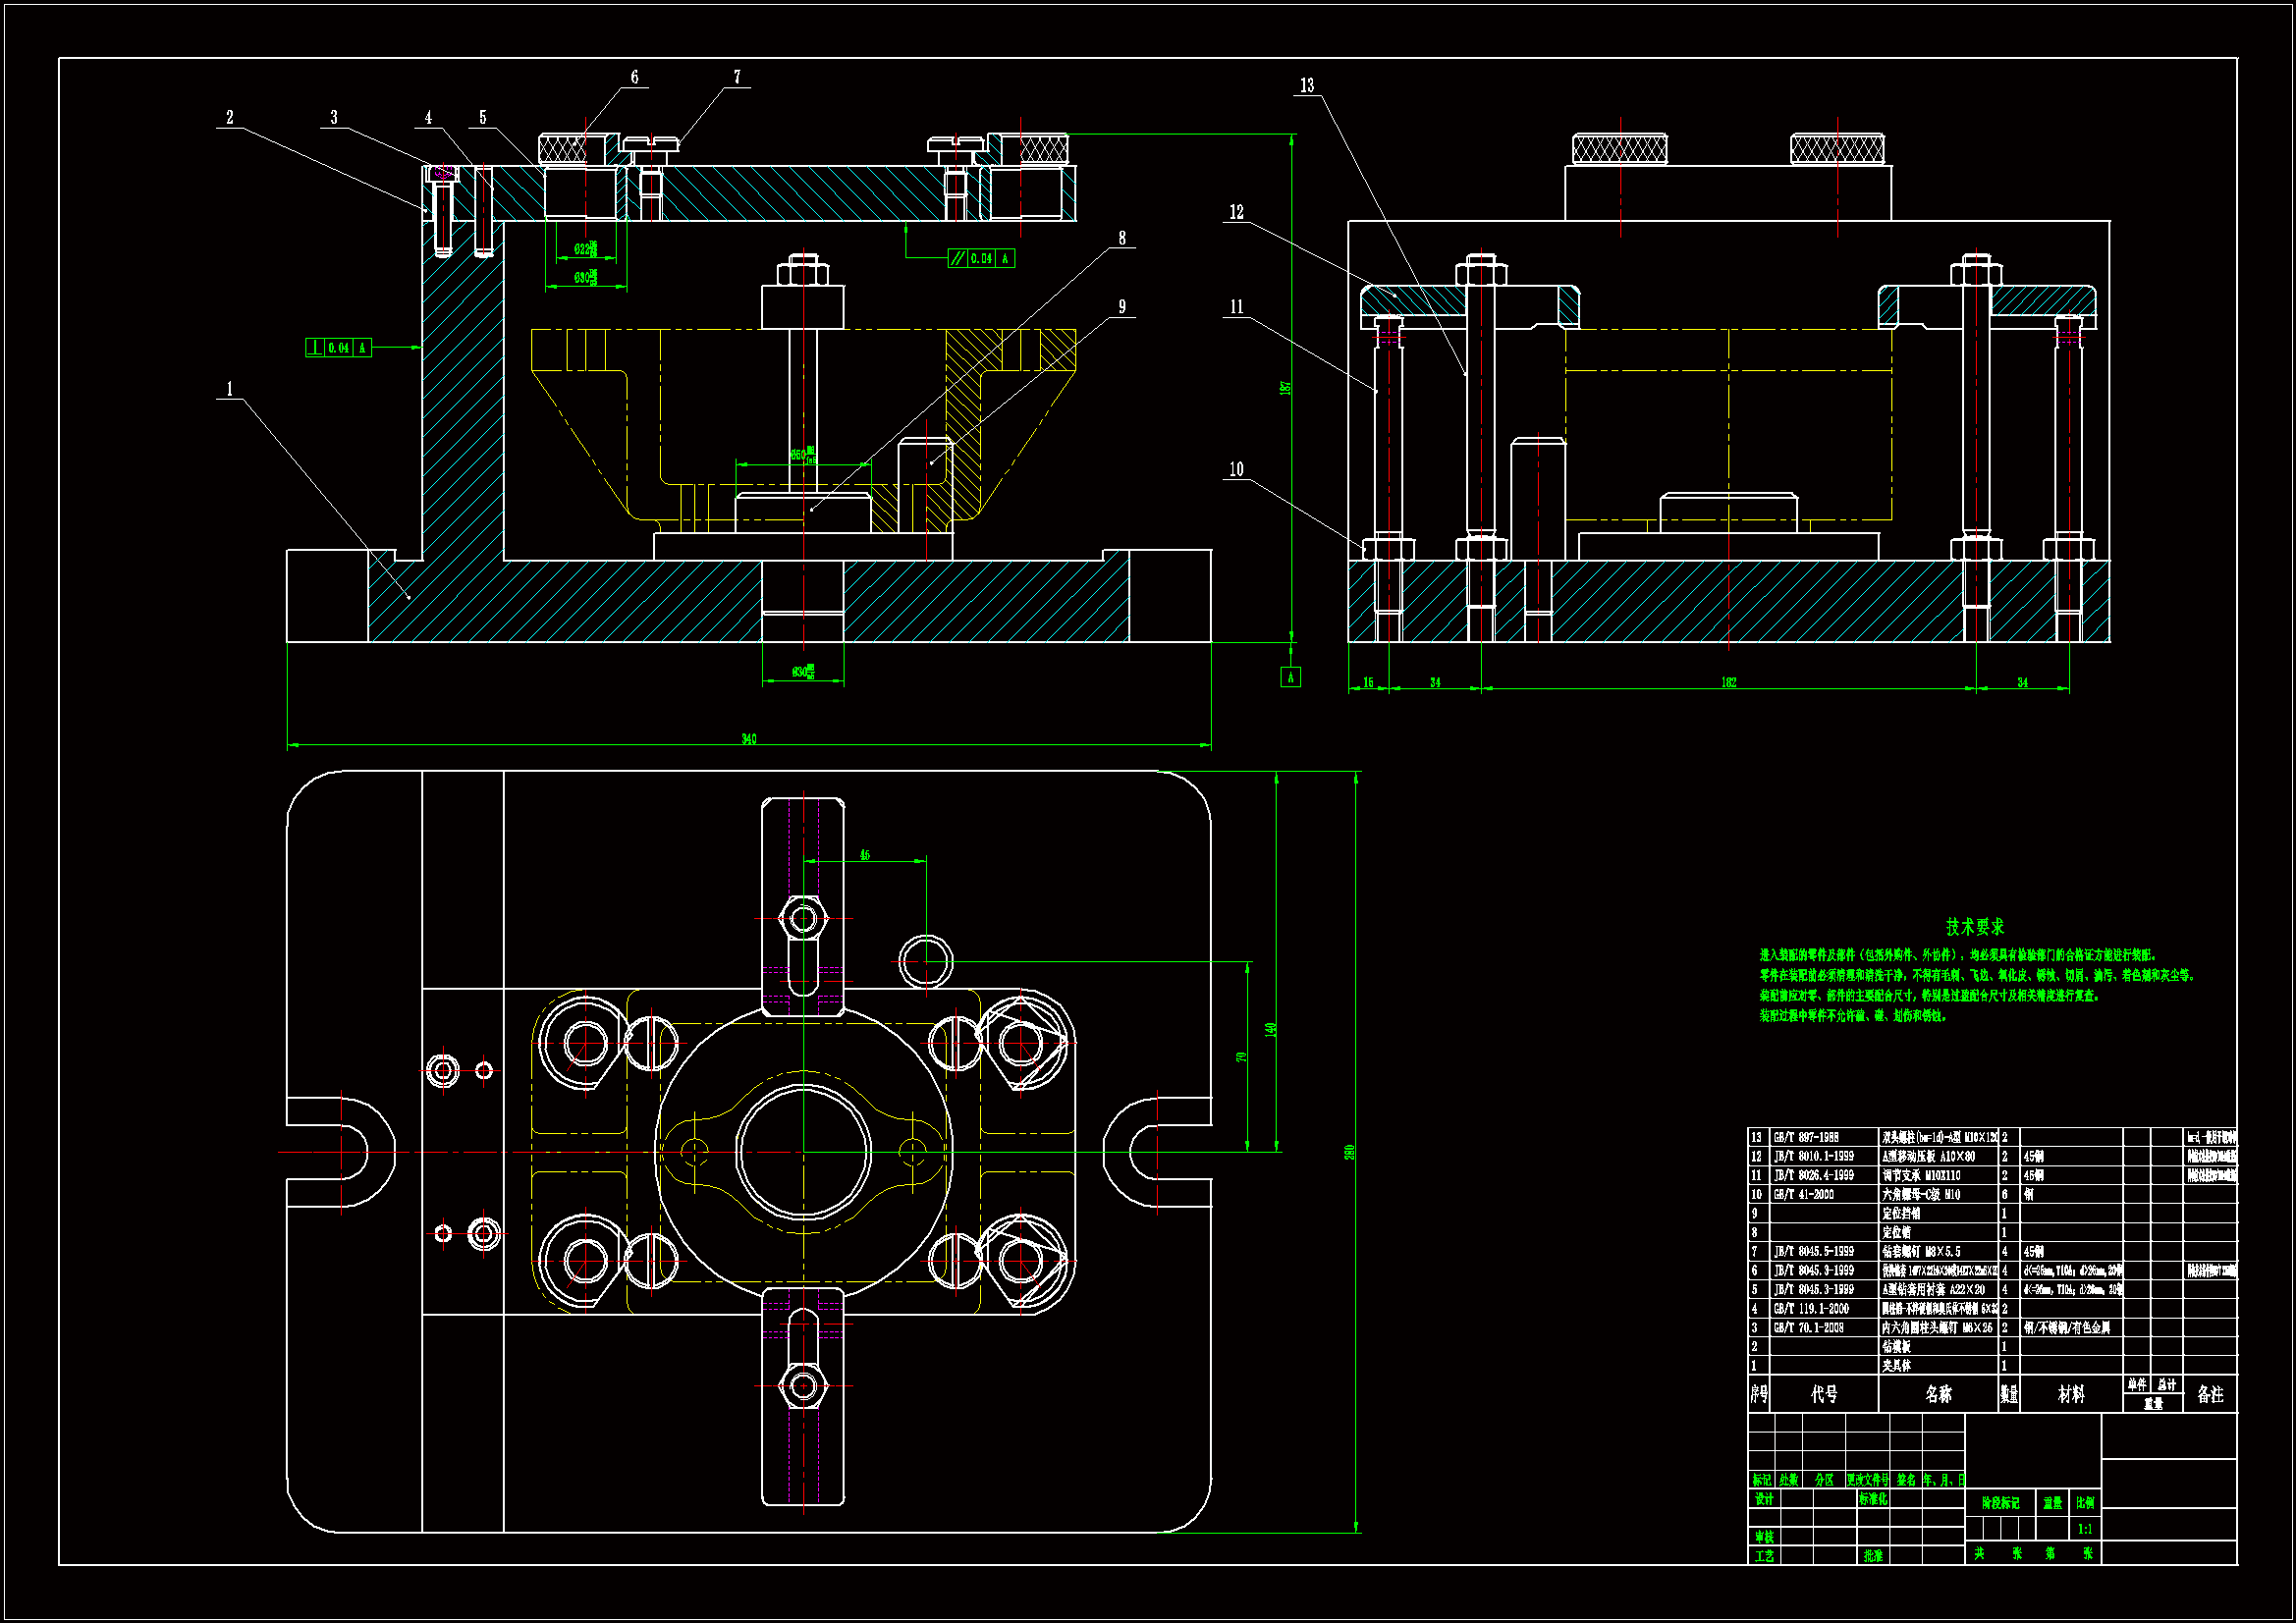Select the 1:1 scale cell in title block
Image resolution: width=2296 pixels, height=1623 pixels.
click(2085, 1529)
